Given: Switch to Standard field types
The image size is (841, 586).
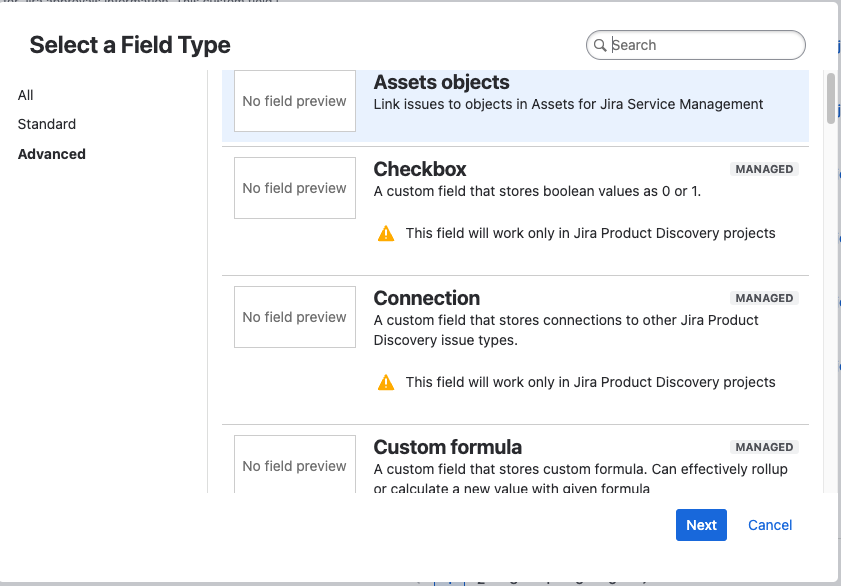Looking at the screenshot, I should pos(47,124).
